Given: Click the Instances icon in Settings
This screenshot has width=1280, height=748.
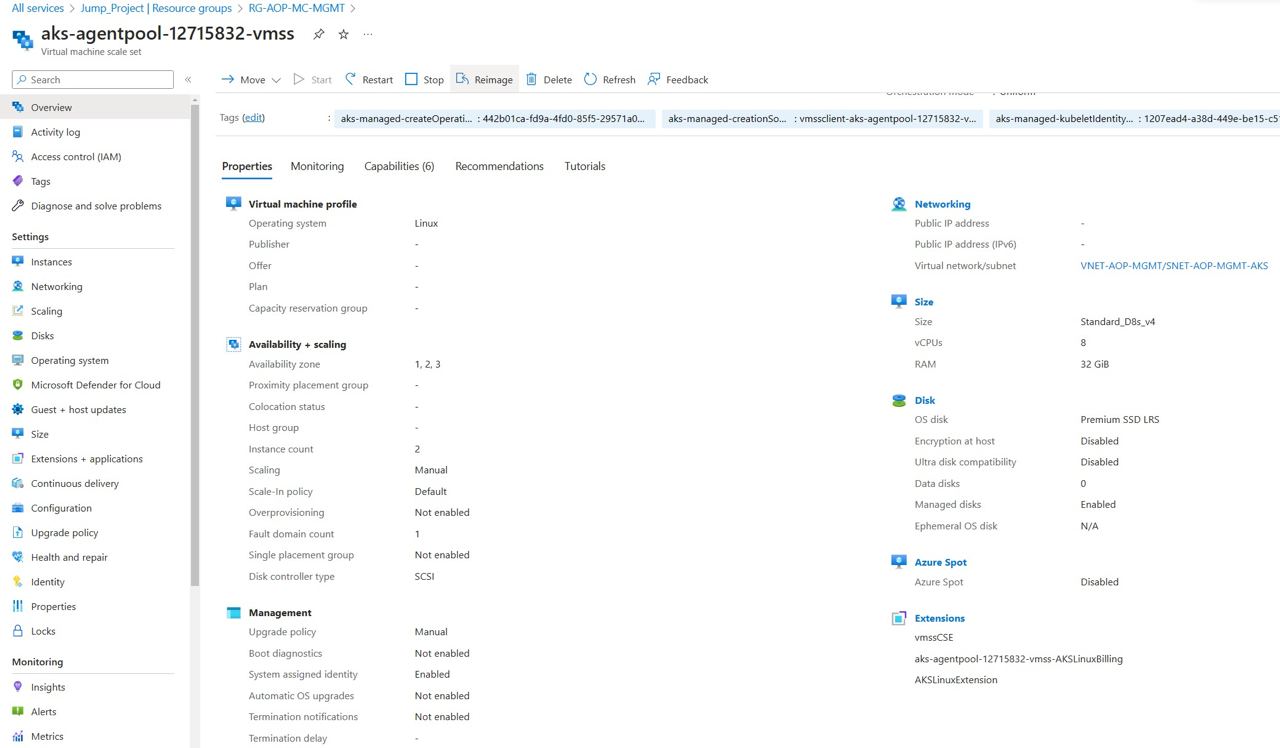Looking at the screenshot, I should [18, 262].
